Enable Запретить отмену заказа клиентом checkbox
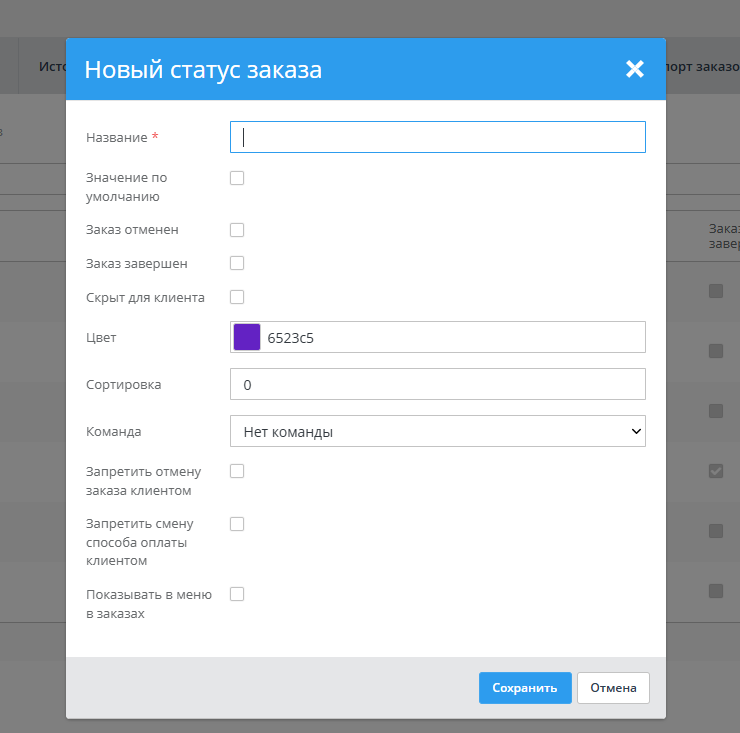Image resolution: width=740 pixels, height=733 pixels. click(237, 471)
